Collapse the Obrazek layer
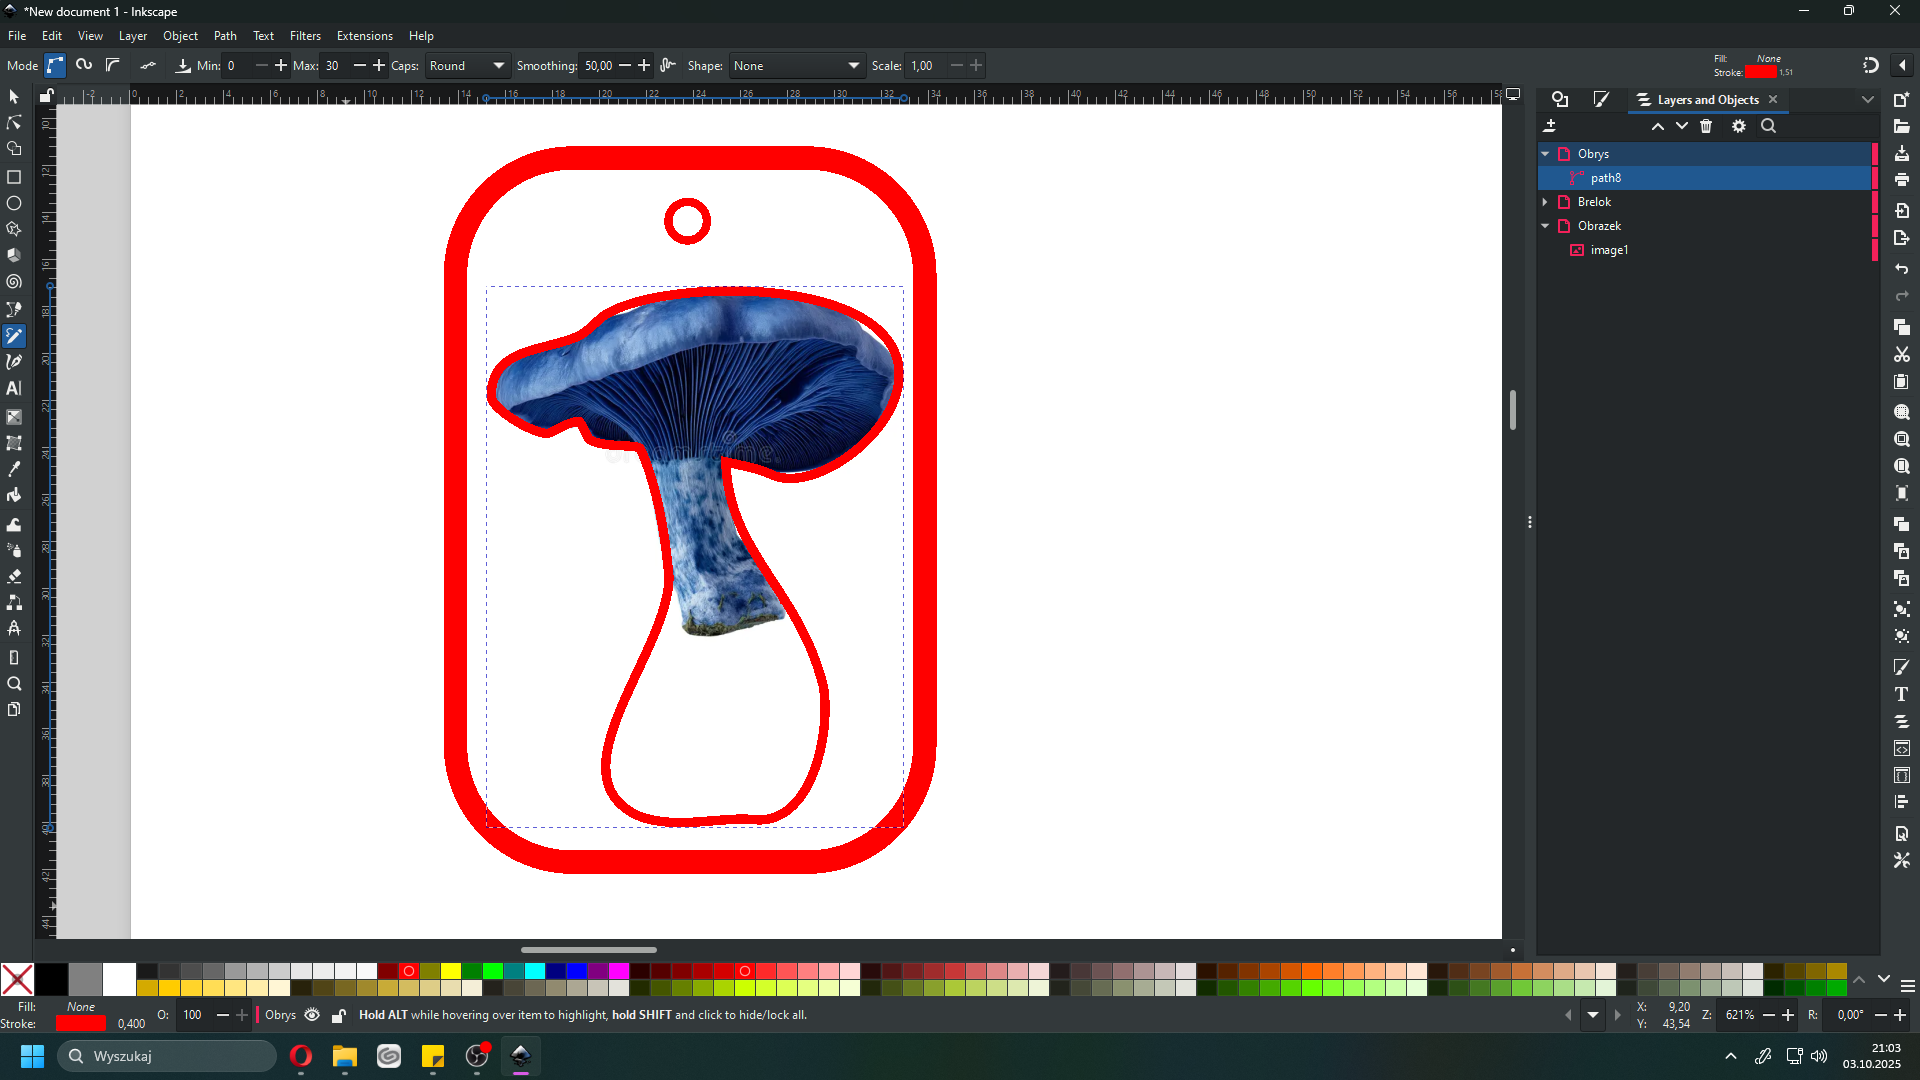 (1545, 226)
